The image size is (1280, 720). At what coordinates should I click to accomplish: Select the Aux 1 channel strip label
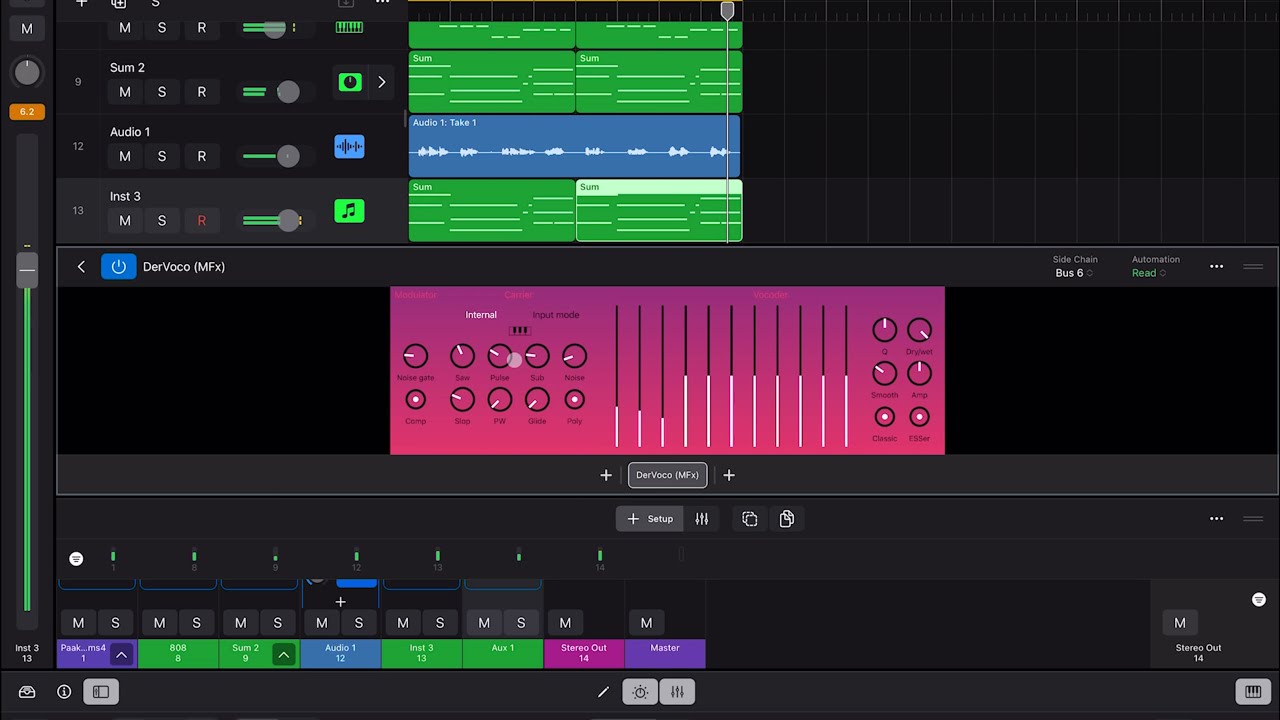point(503,654)
